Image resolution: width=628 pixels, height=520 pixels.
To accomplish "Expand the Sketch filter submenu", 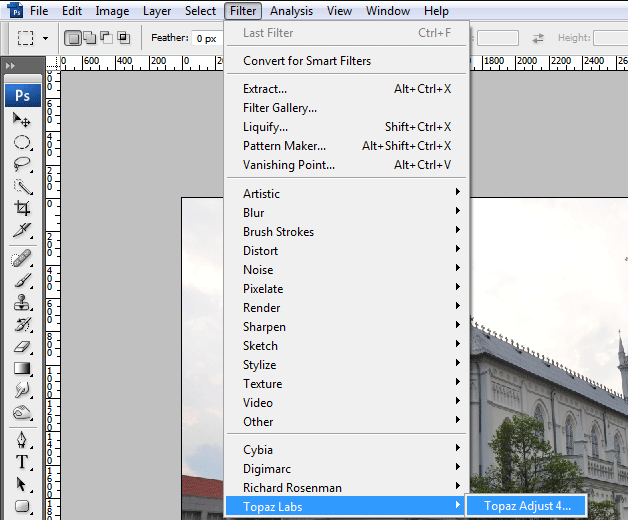I will (x=346, y=346).
